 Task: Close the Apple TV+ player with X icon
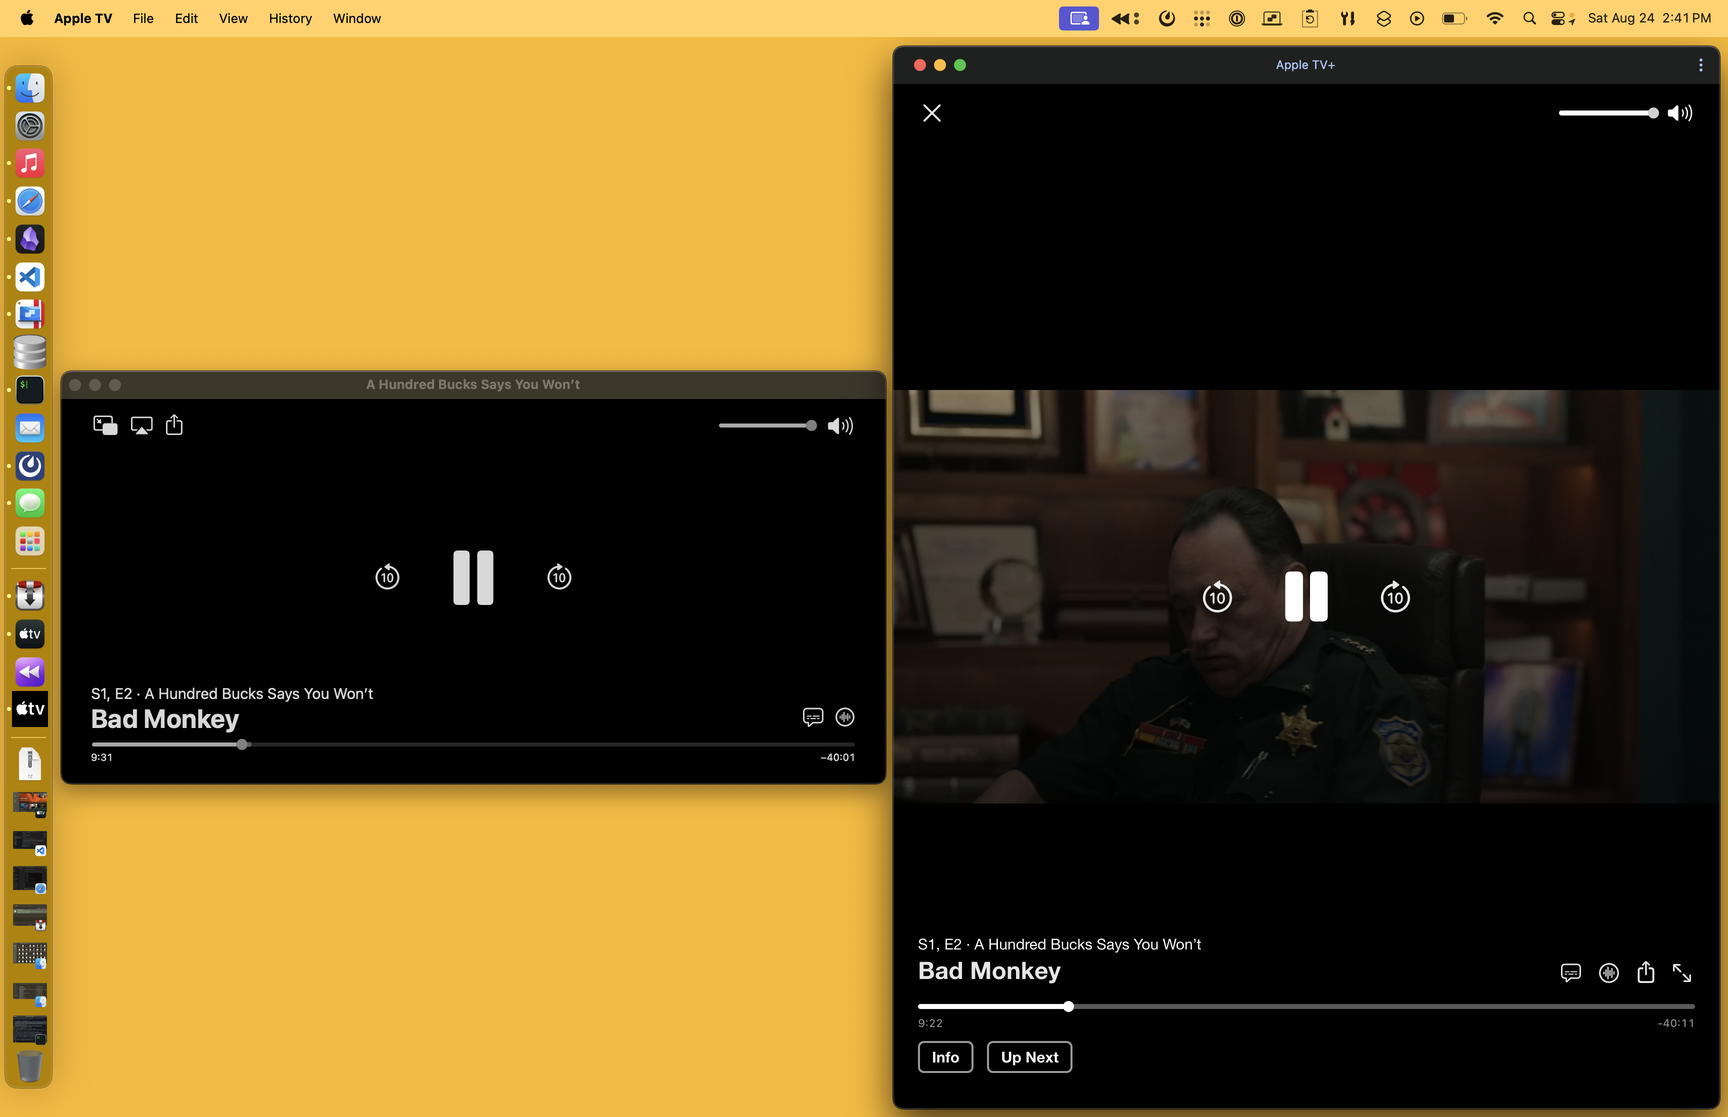932,113
